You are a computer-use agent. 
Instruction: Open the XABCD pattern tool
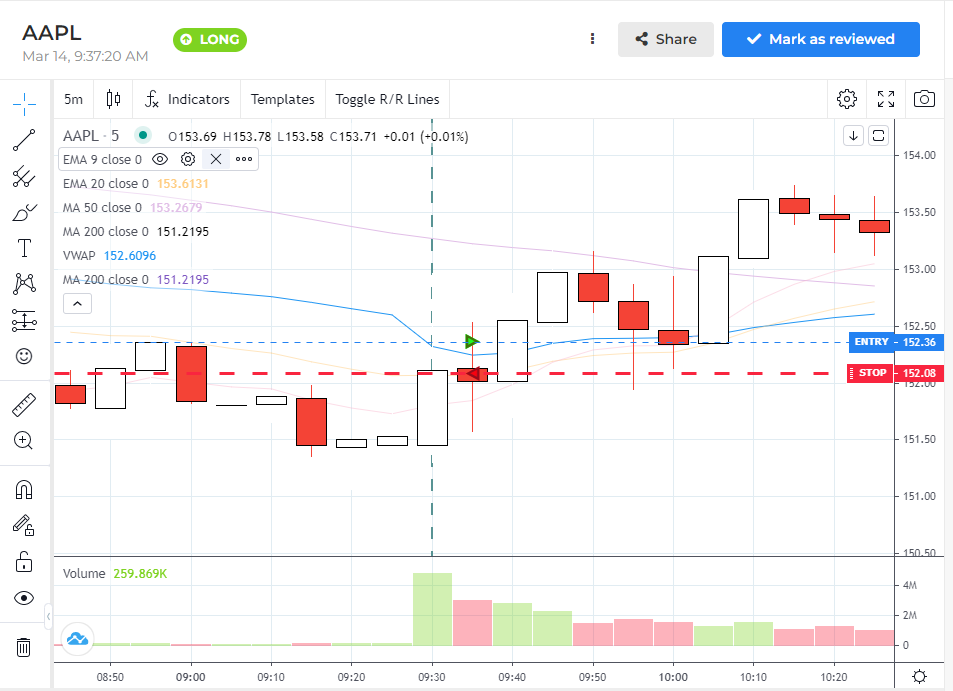24,284
